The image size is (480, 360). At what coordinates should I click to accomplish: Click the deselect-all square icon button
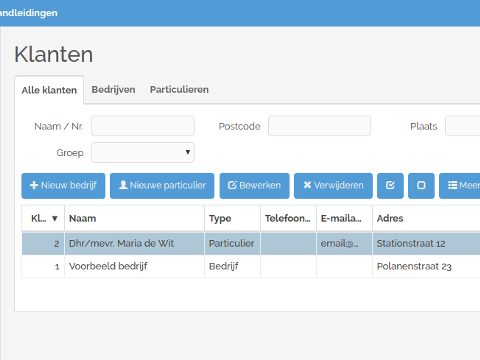[421, 186]
